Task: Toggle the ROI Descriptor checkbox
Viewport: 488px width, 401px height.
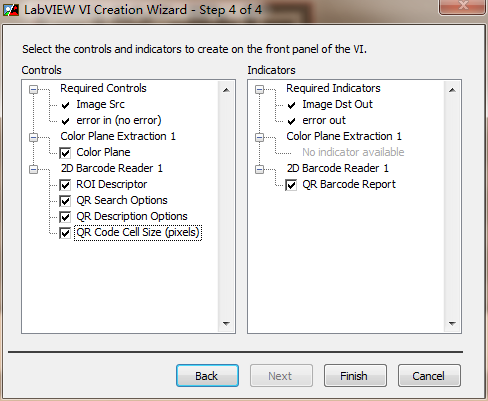Action: click(65, 185)
